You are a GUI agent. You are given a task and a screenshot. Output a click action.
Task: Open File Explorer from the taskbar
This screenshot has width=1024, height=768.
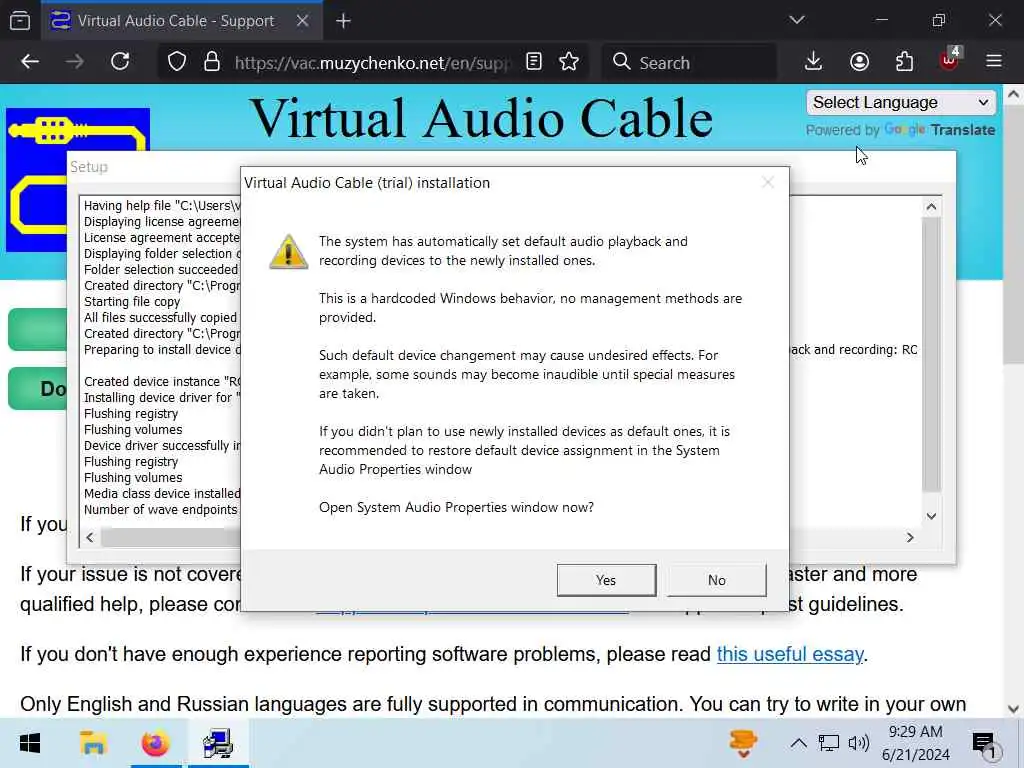pos(93,743)
